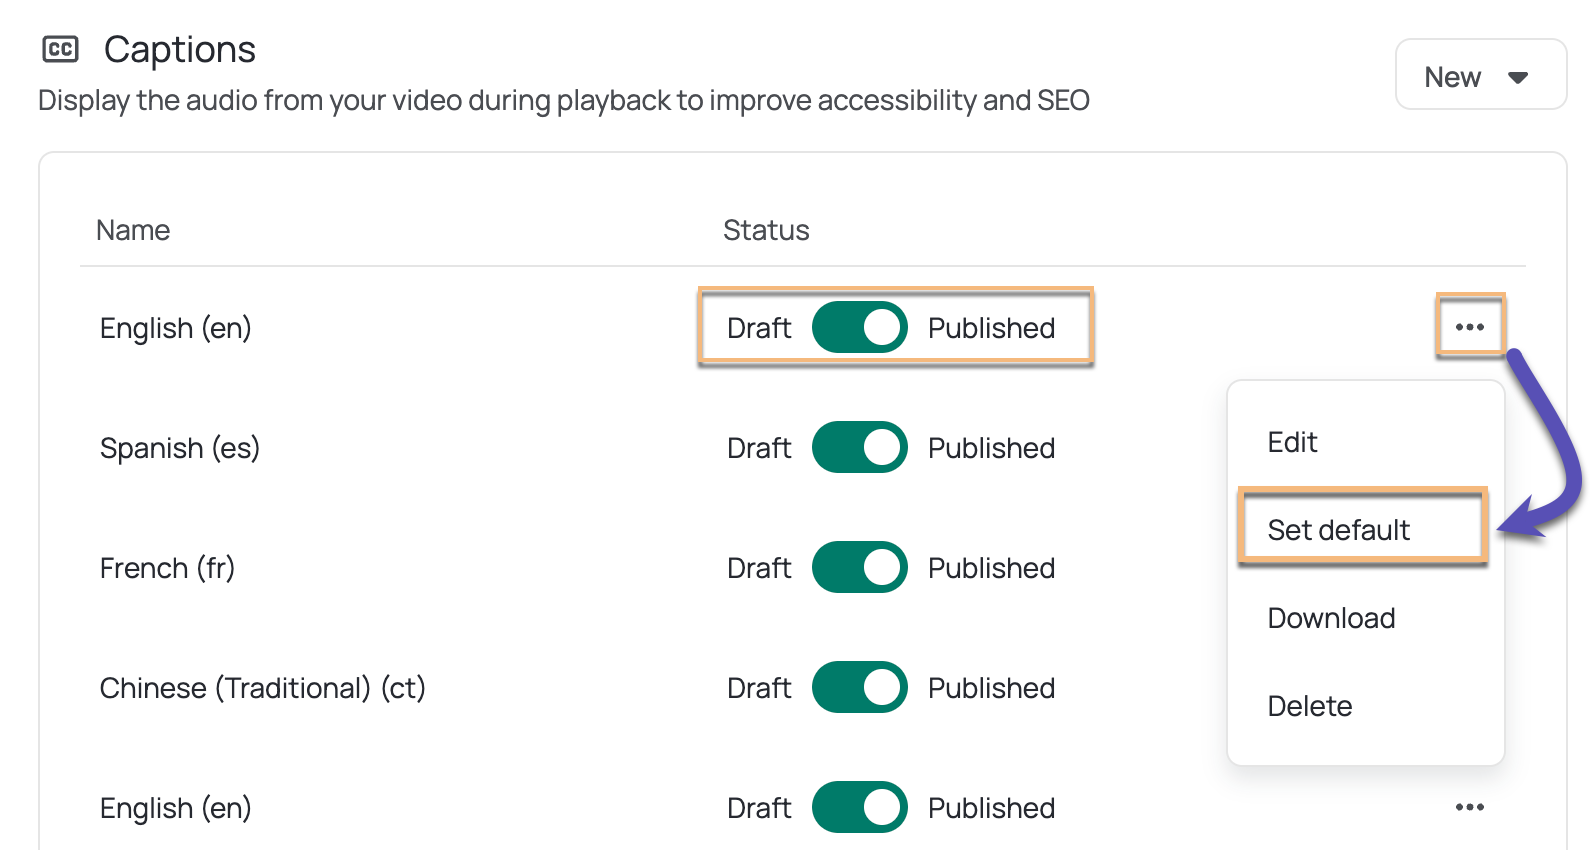
Task: Click the Name column header
Action: point(133,230)
